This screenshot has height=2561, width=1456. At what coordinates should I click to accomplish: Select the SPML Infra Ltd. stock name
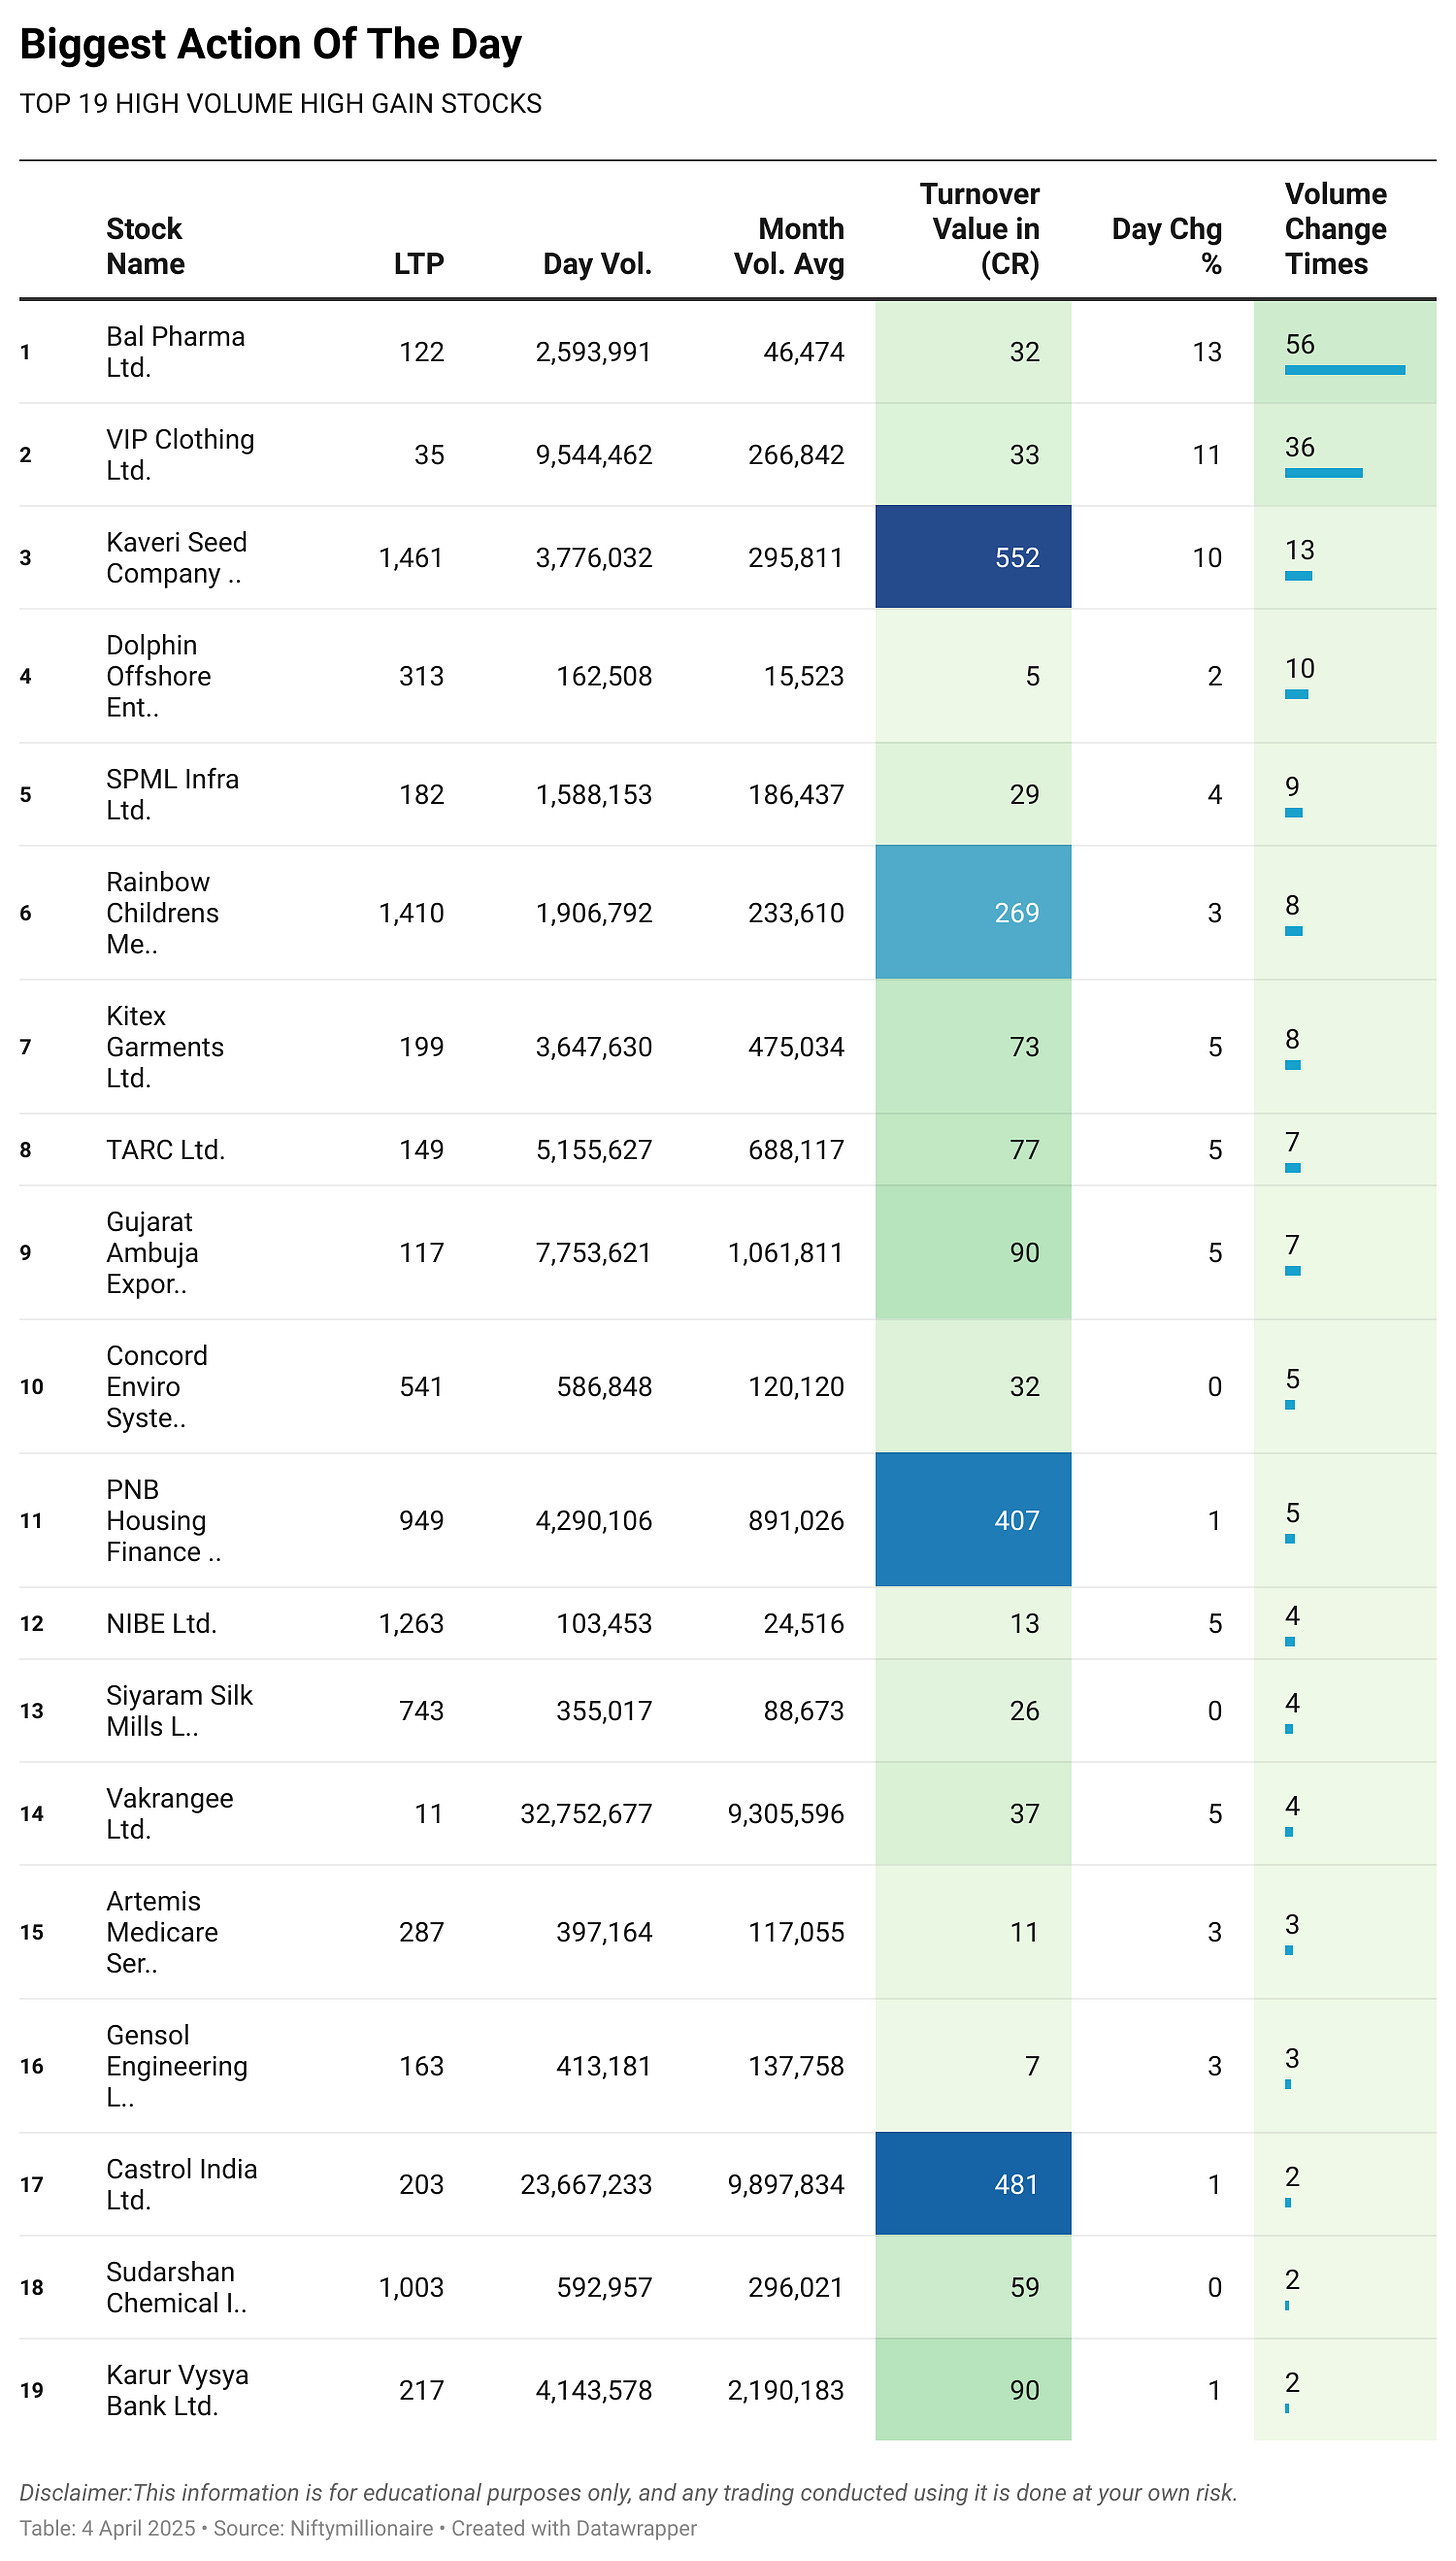tap(172, 795)
